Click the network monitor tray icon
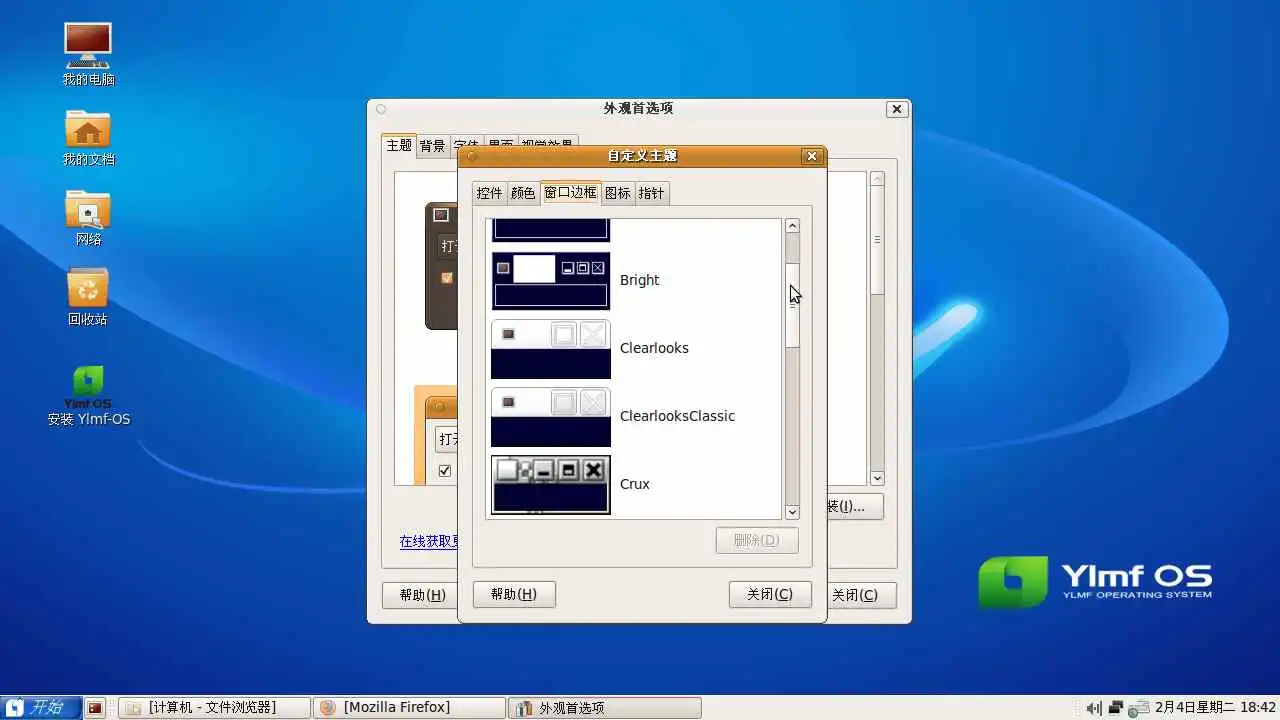This screenshot has height=720, width=1280. (1116, 708)
